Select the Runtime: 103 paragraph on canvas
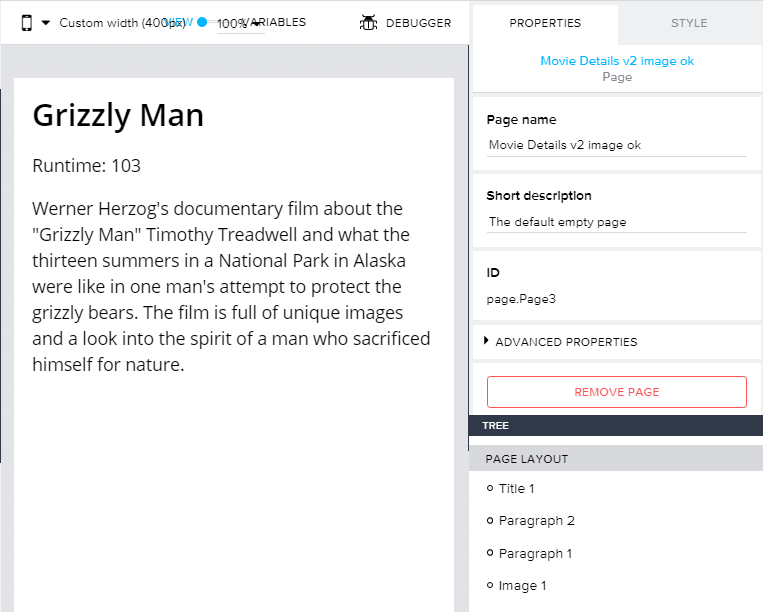The width and height of the screenshot is (763, 612). point(87,166)
